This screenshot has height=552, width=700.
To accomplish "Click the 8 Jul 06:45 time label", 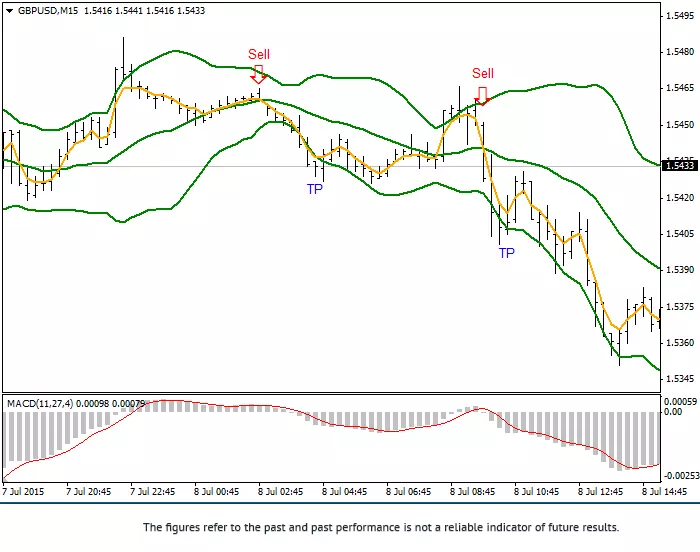I will pyautogui.click(x=408, y=492).
